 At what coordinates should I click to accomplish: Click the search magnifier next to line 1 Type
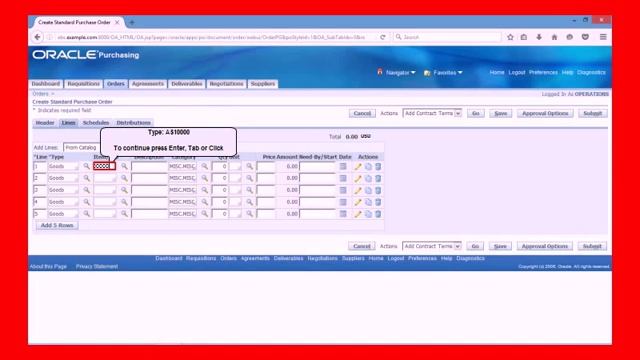tap(87, 167)
